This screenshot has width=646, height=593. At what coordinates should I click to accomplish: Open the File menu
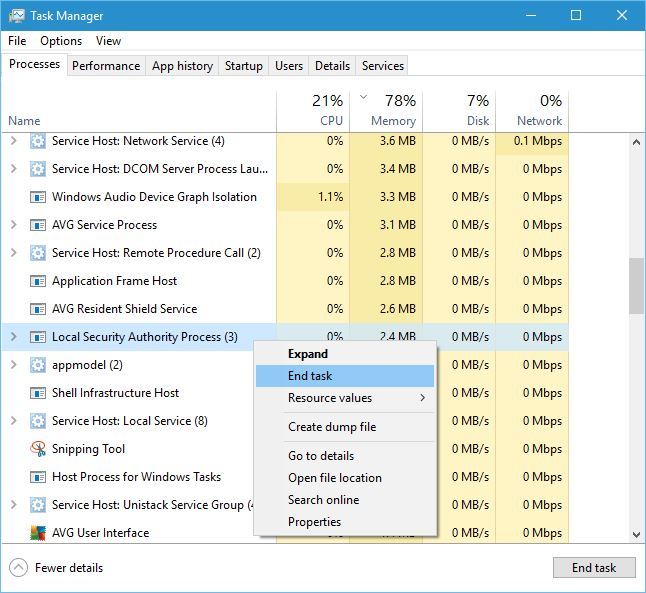[x=17, y=41]
